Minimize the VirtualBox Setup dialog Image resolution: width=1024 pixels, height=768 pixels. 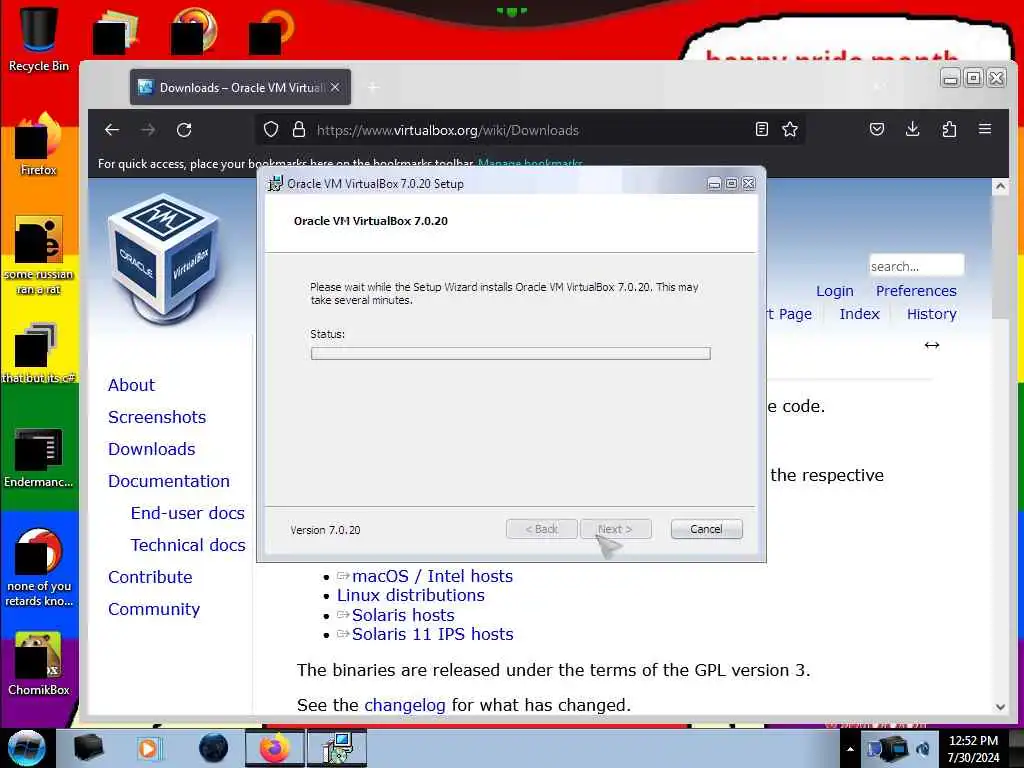coord(714,184)
